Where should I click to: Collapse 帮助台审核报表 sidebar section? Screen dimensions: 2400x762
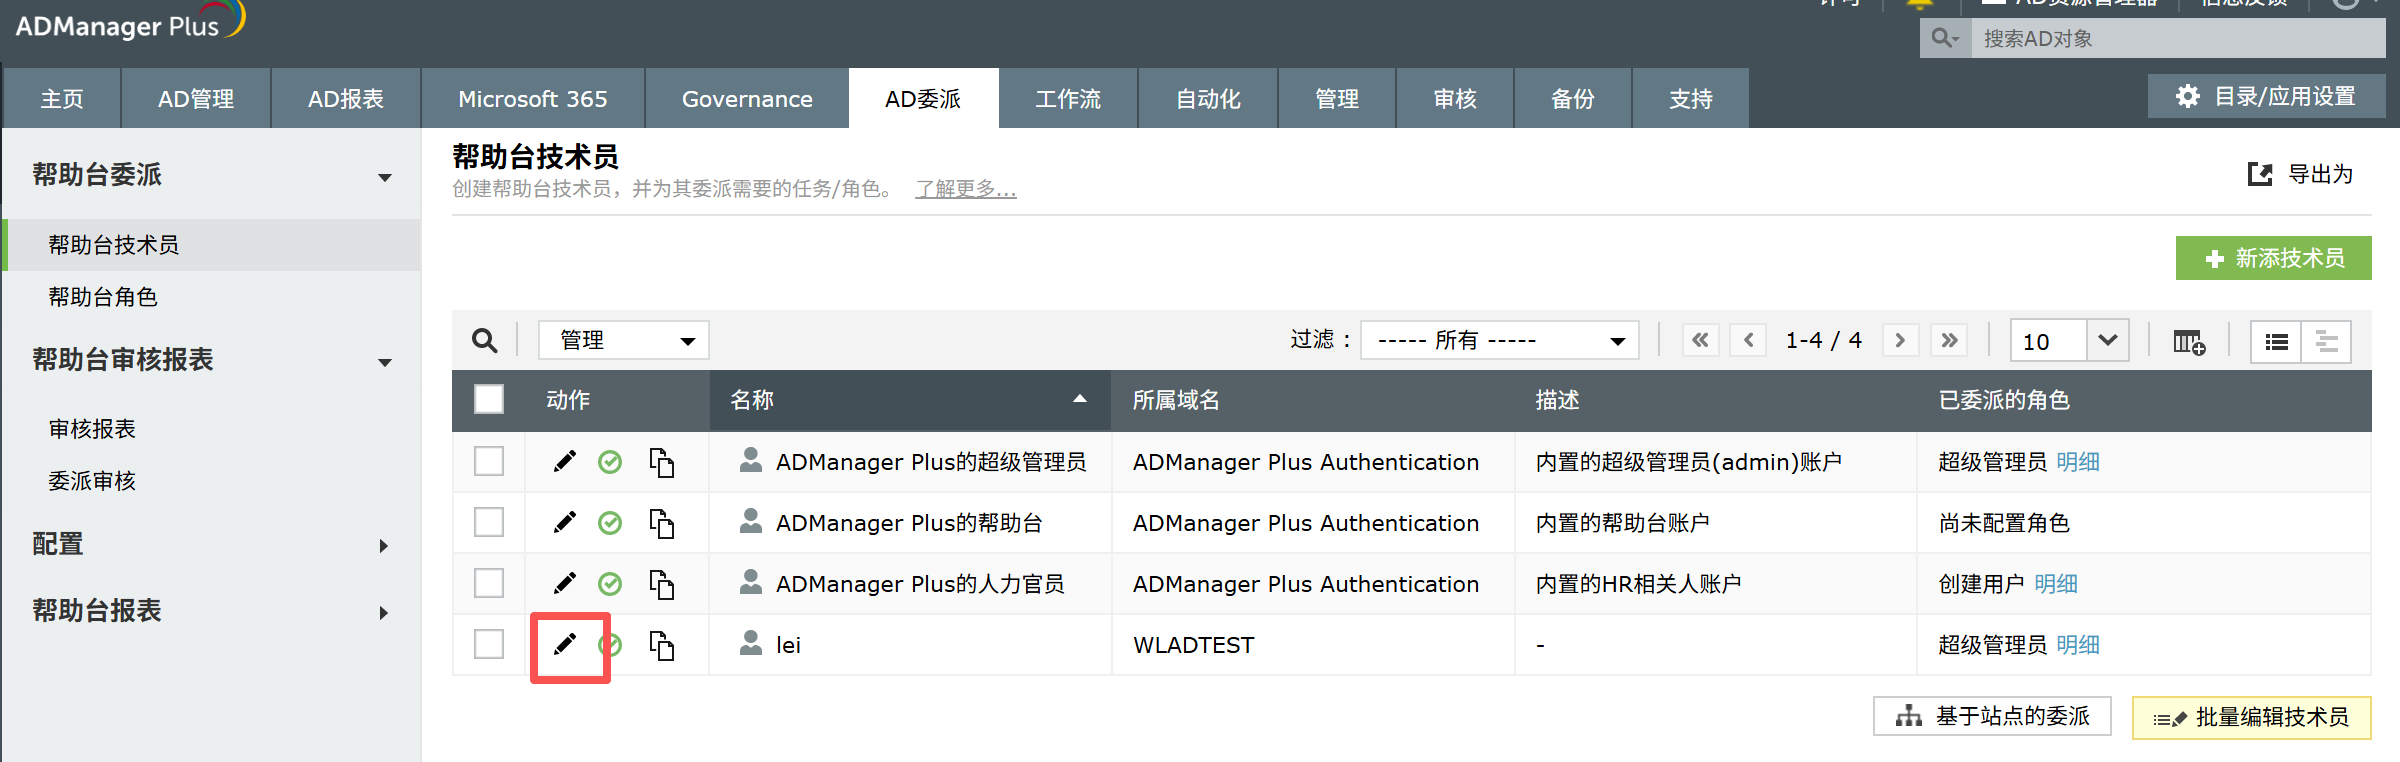point(385,363)
